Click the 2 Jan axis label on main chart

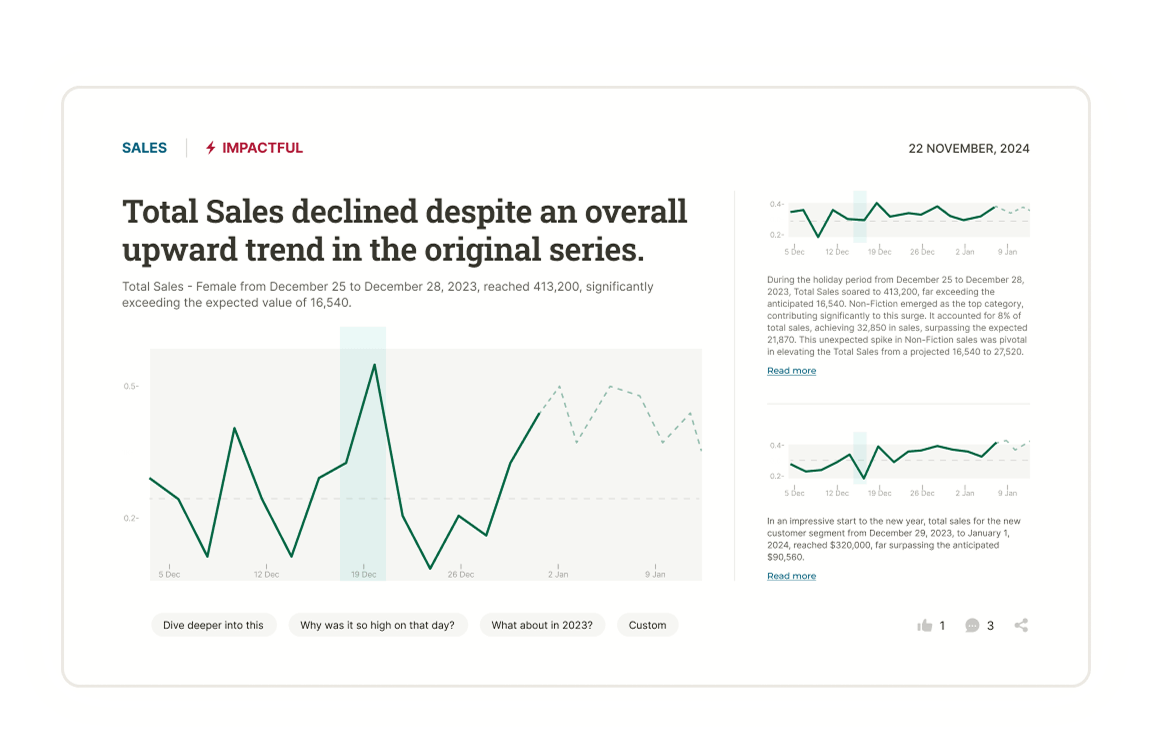[557, 574]
